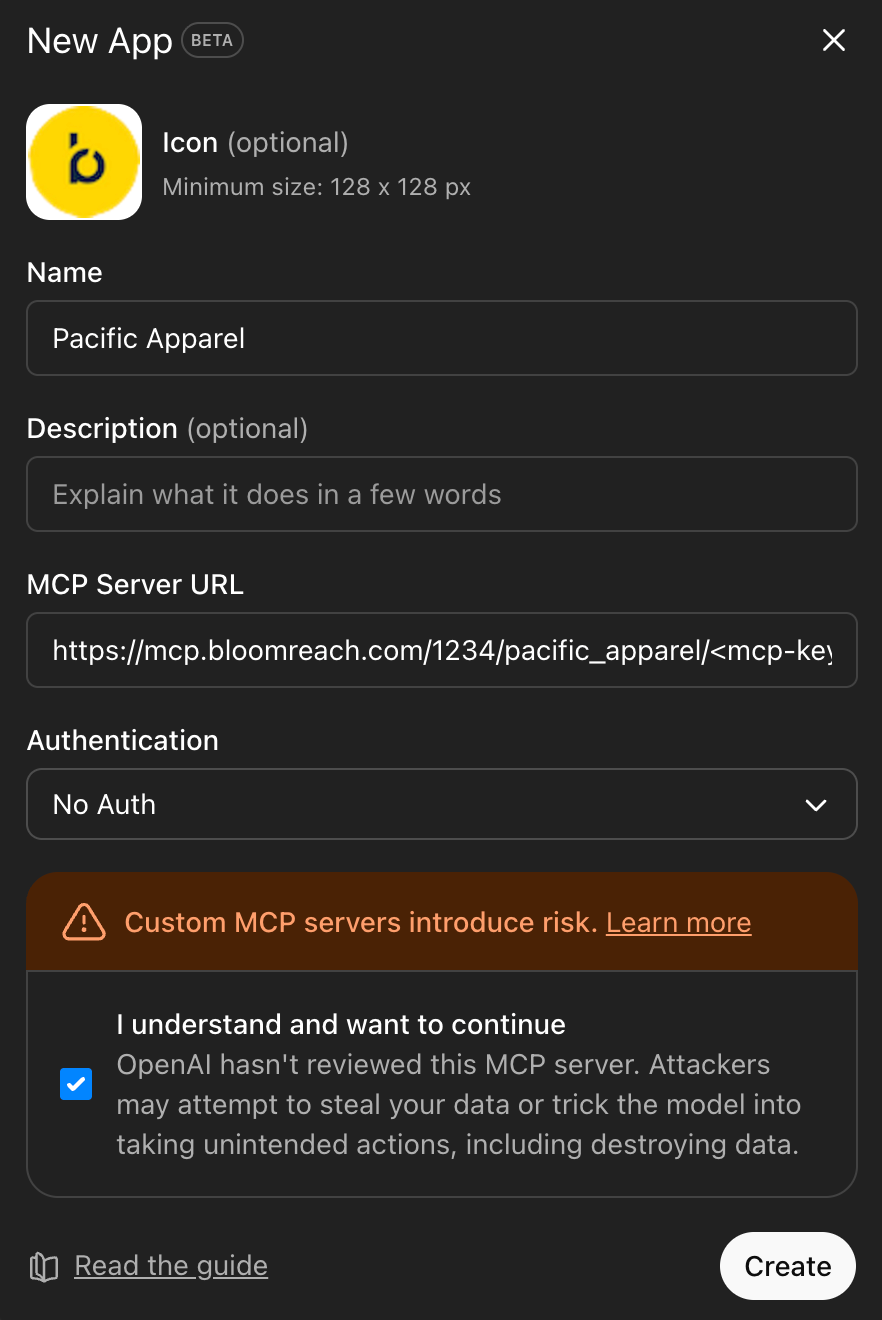This screenshot has height=1320, width=882.
Task: Click the MCP Server URL input box
Action: 441,650
